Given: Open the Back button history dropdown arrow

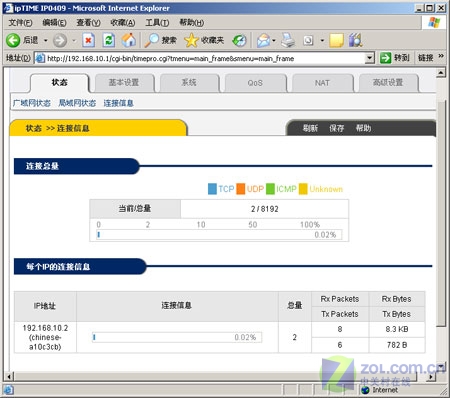Looking at the screenshot, I should coord(46,41).
